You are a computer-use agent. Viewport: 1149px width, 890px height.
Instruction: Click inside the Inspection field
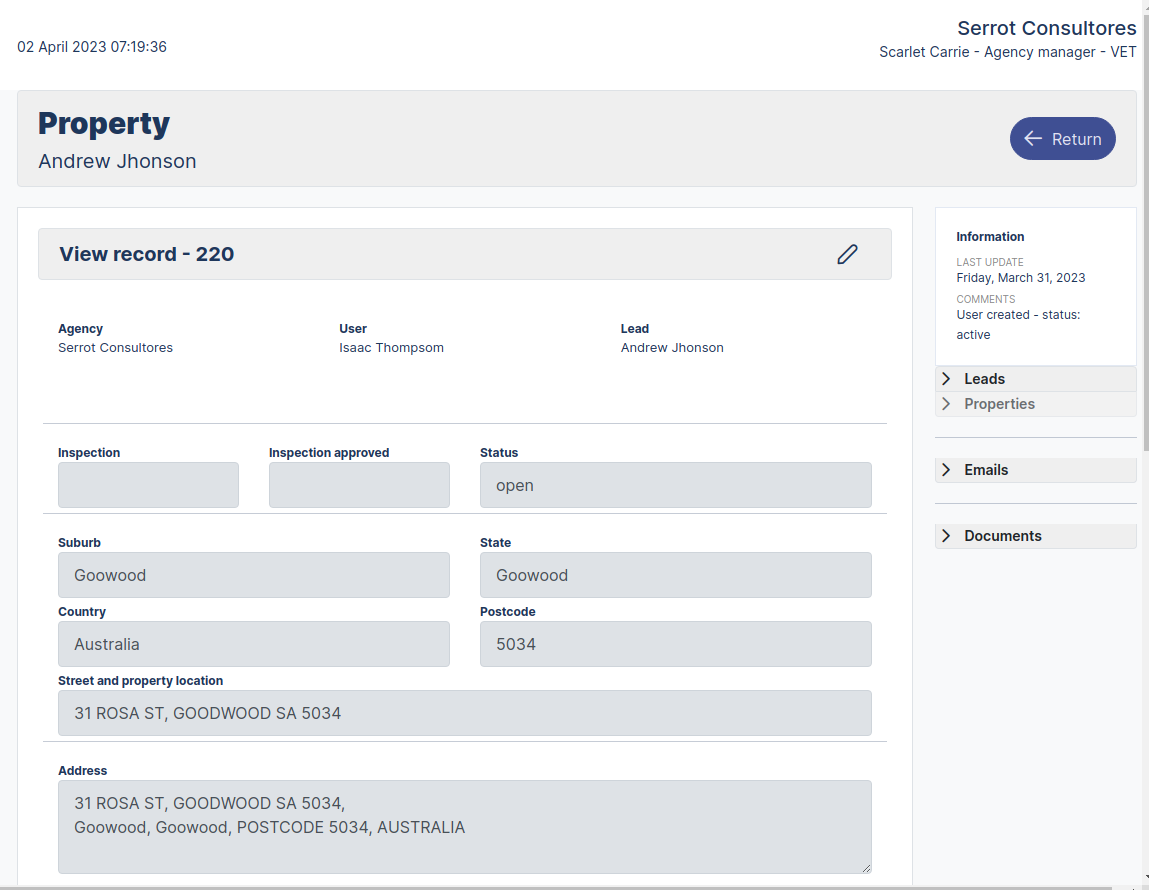click(x=148, y=484)
